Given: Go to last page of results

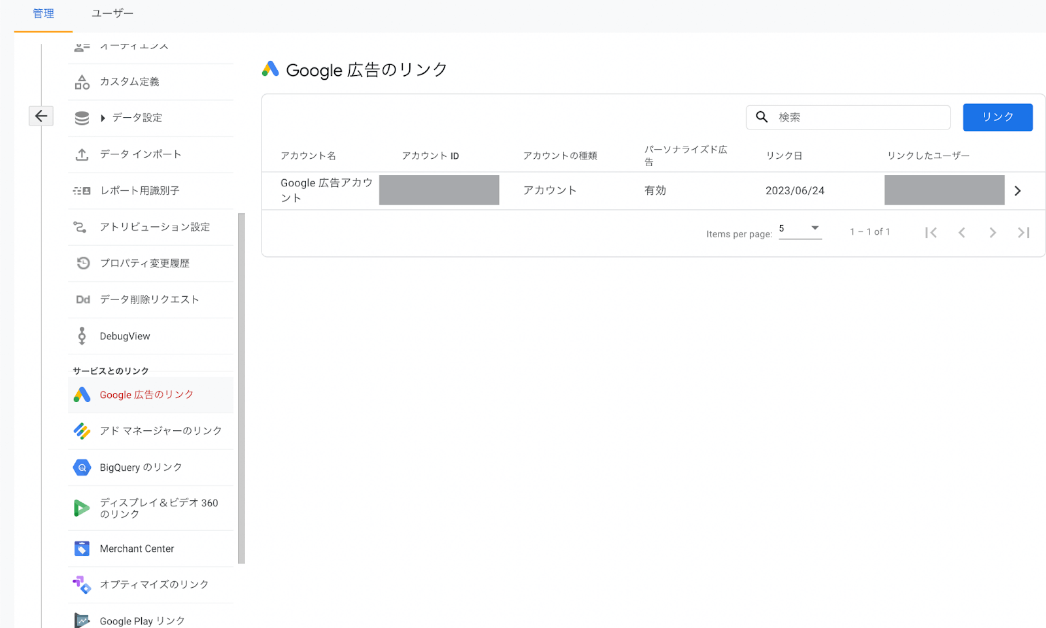Looking at the screenshot, I should click(x=1023, y=232).
